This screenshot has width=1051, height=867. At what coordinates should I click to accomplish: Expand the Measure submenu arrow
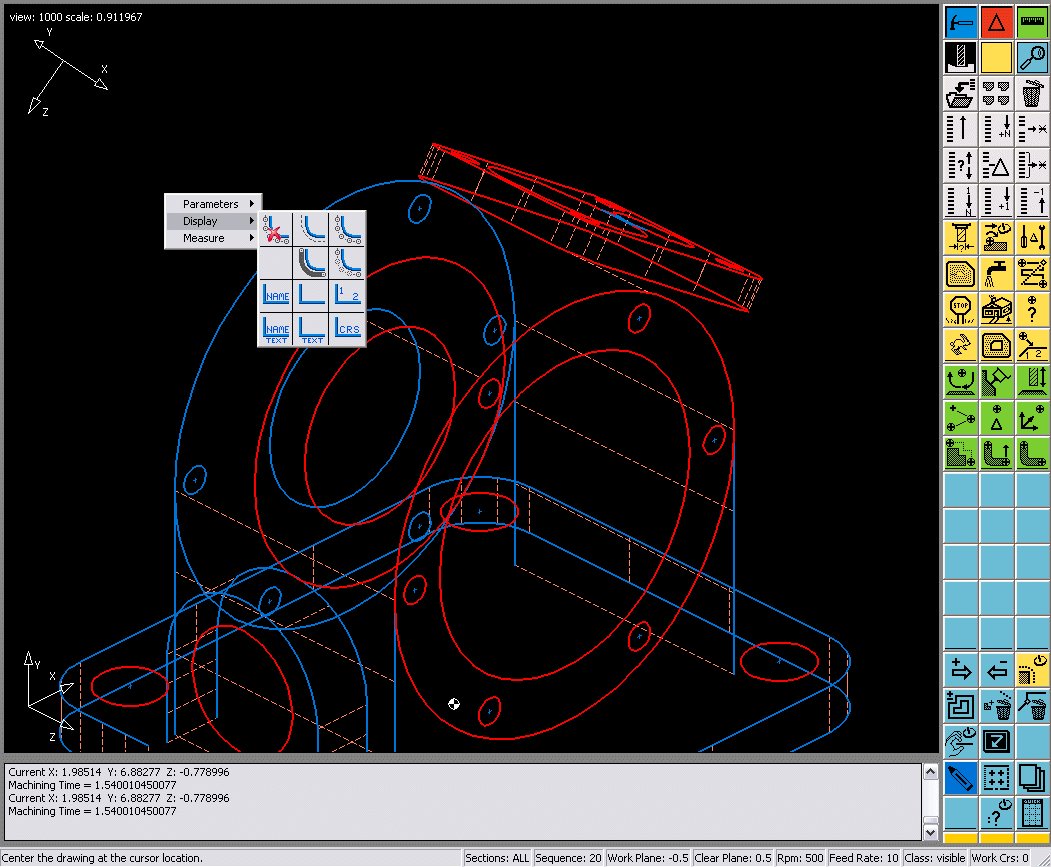[x=251, y=238]
